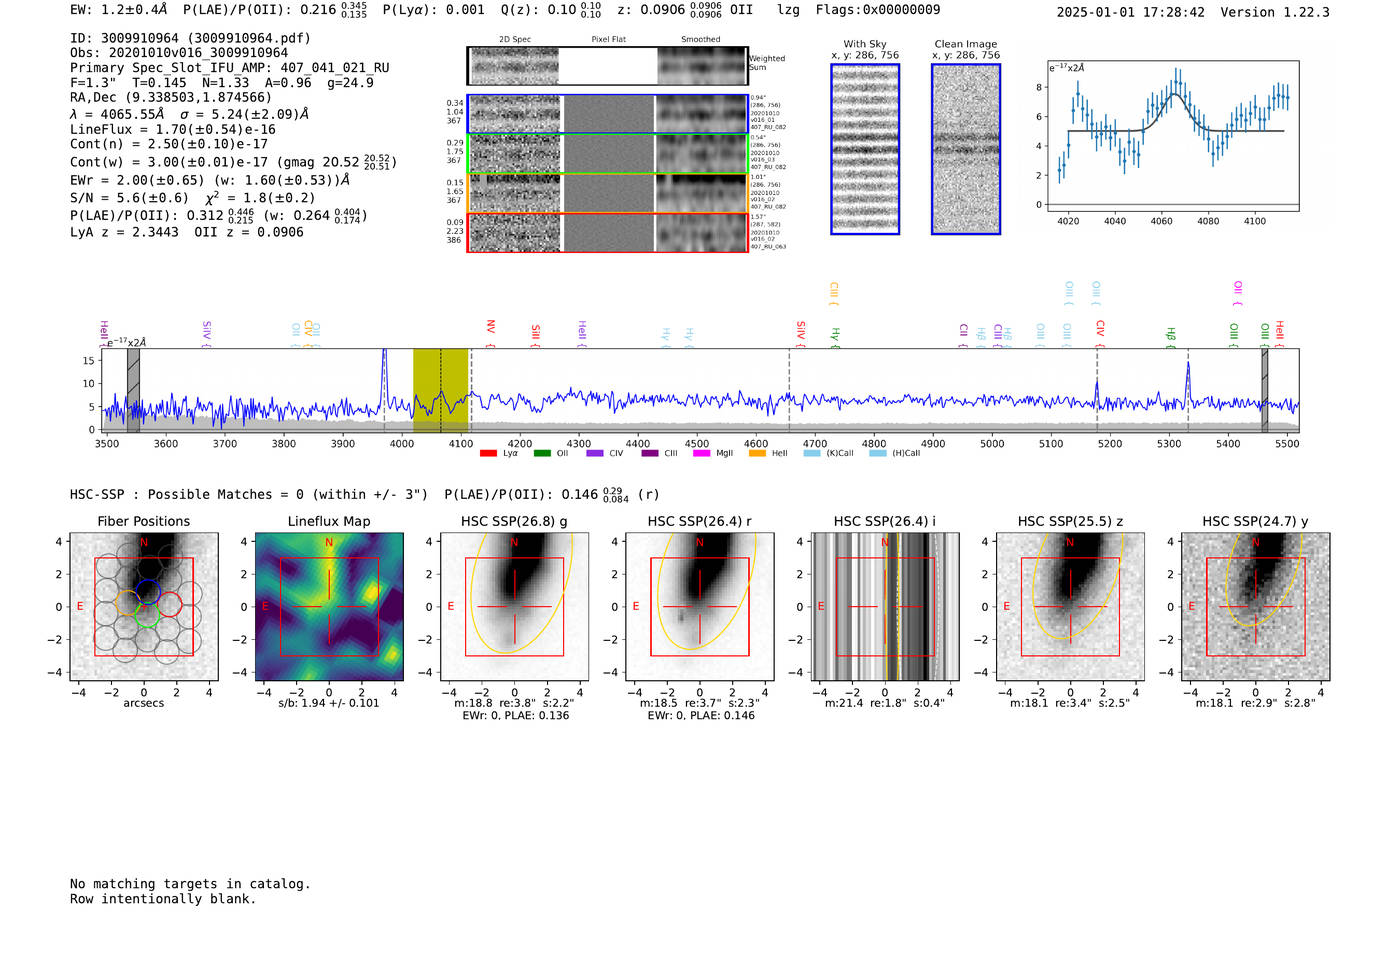Open the With Sky image
Screen dimensions: 1400x953
(x=865, y=149)
